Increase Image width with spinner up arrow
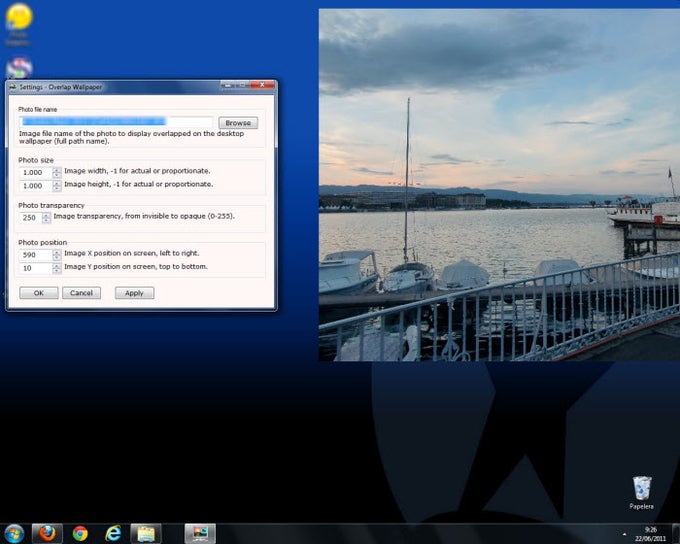The image size is (680, 544). [x=57, y=170]
